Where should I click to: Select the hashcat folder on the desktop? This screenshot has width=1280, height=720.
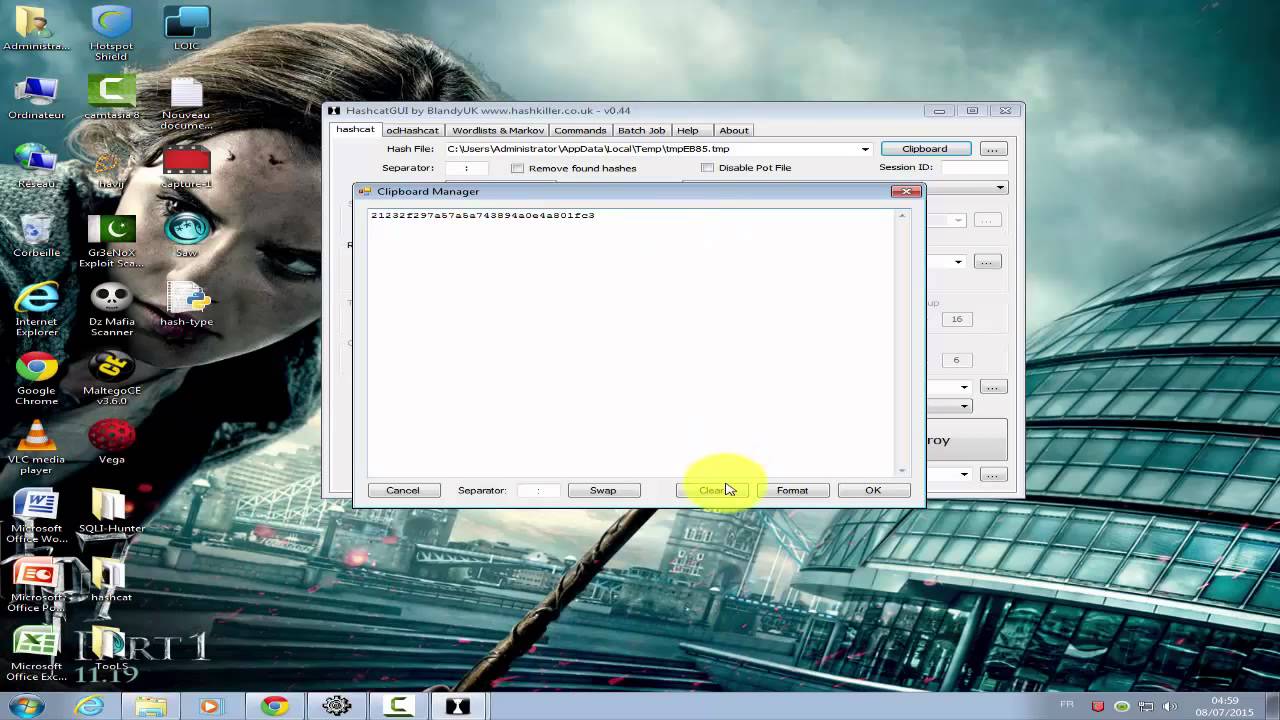(x=111, y=580)
